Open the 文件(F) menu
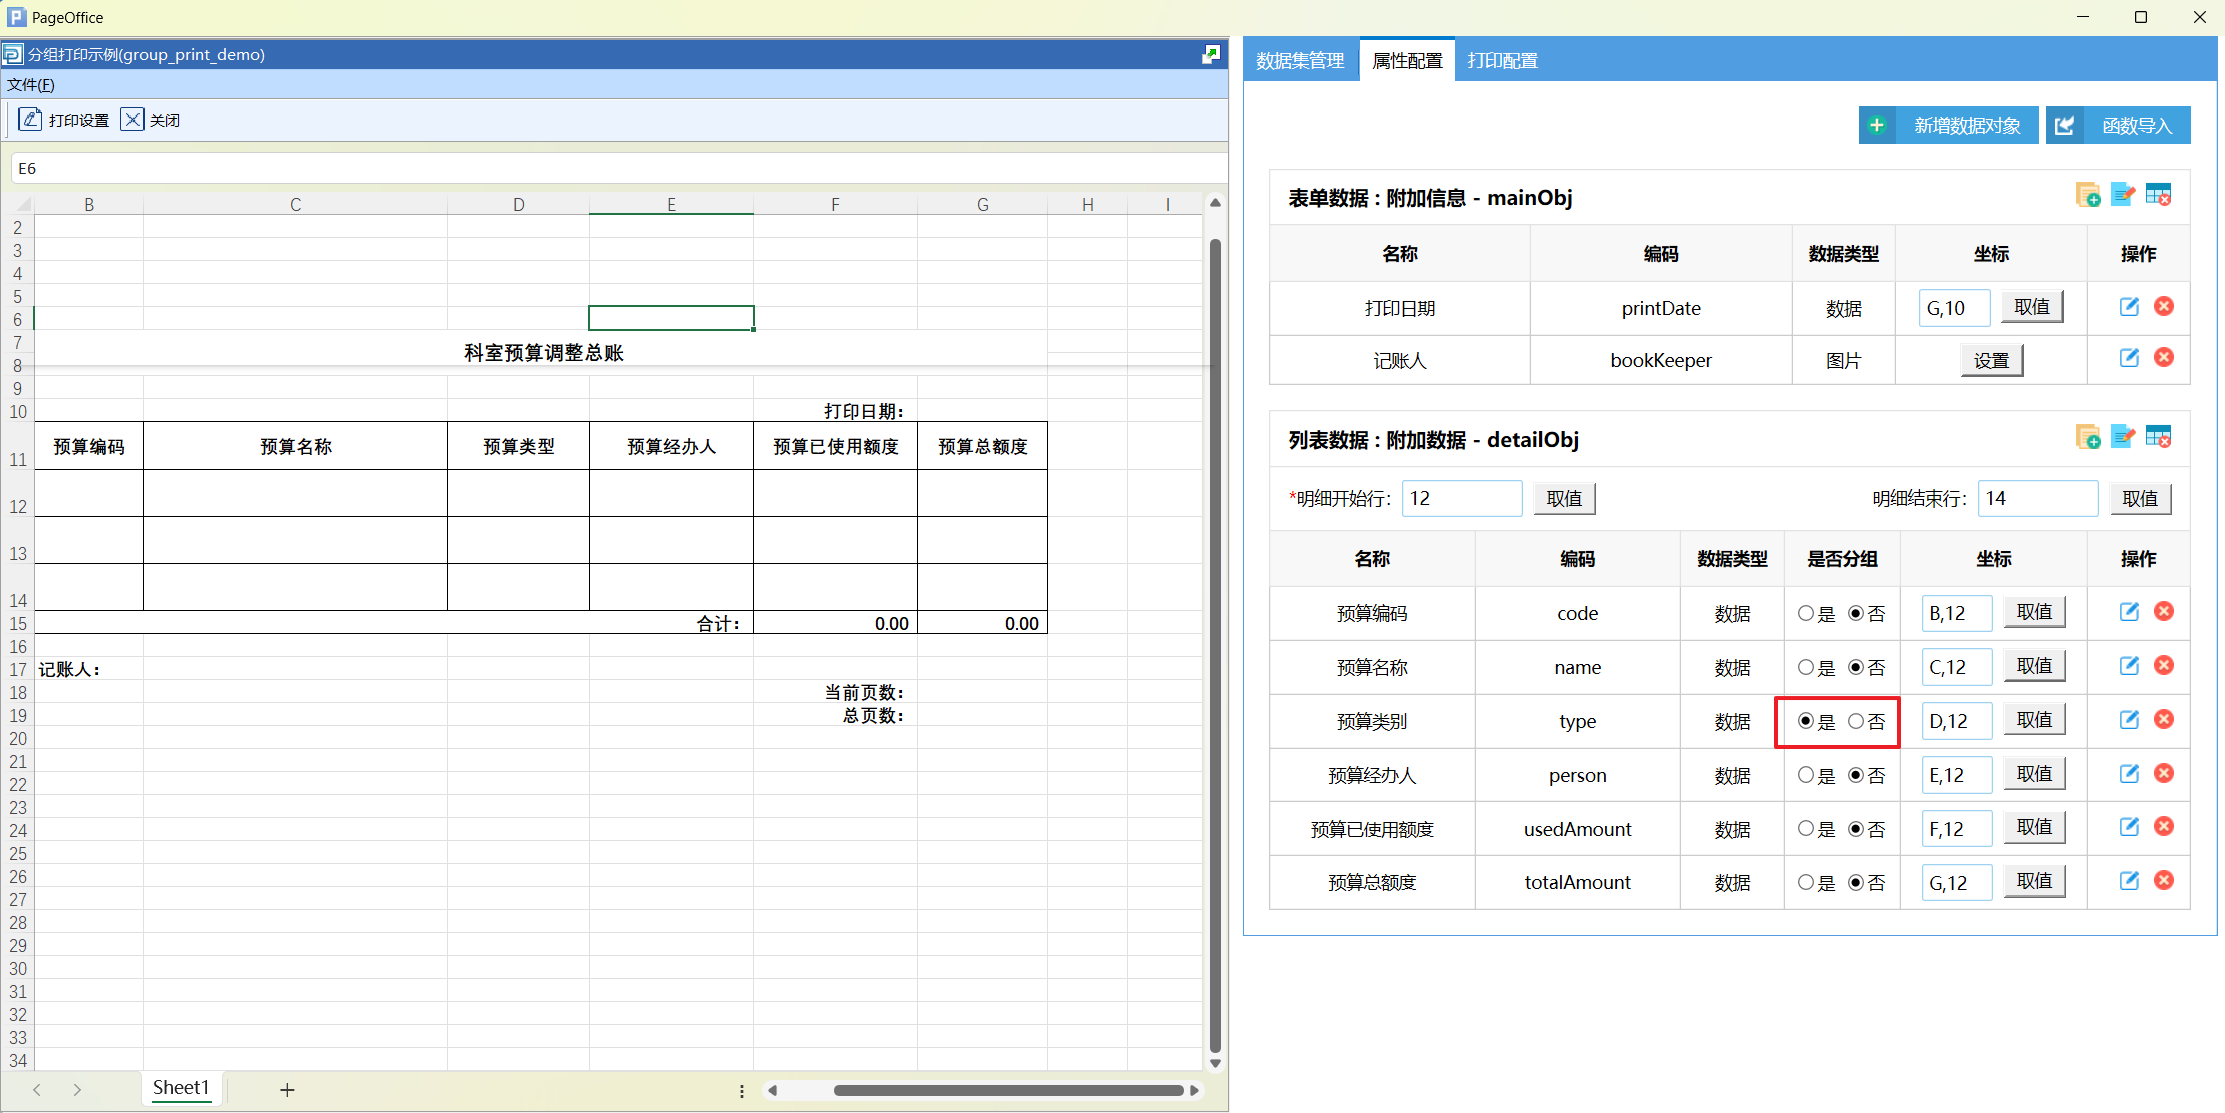The width and height of the screenshot is (2225, 1113). [31, 85]
